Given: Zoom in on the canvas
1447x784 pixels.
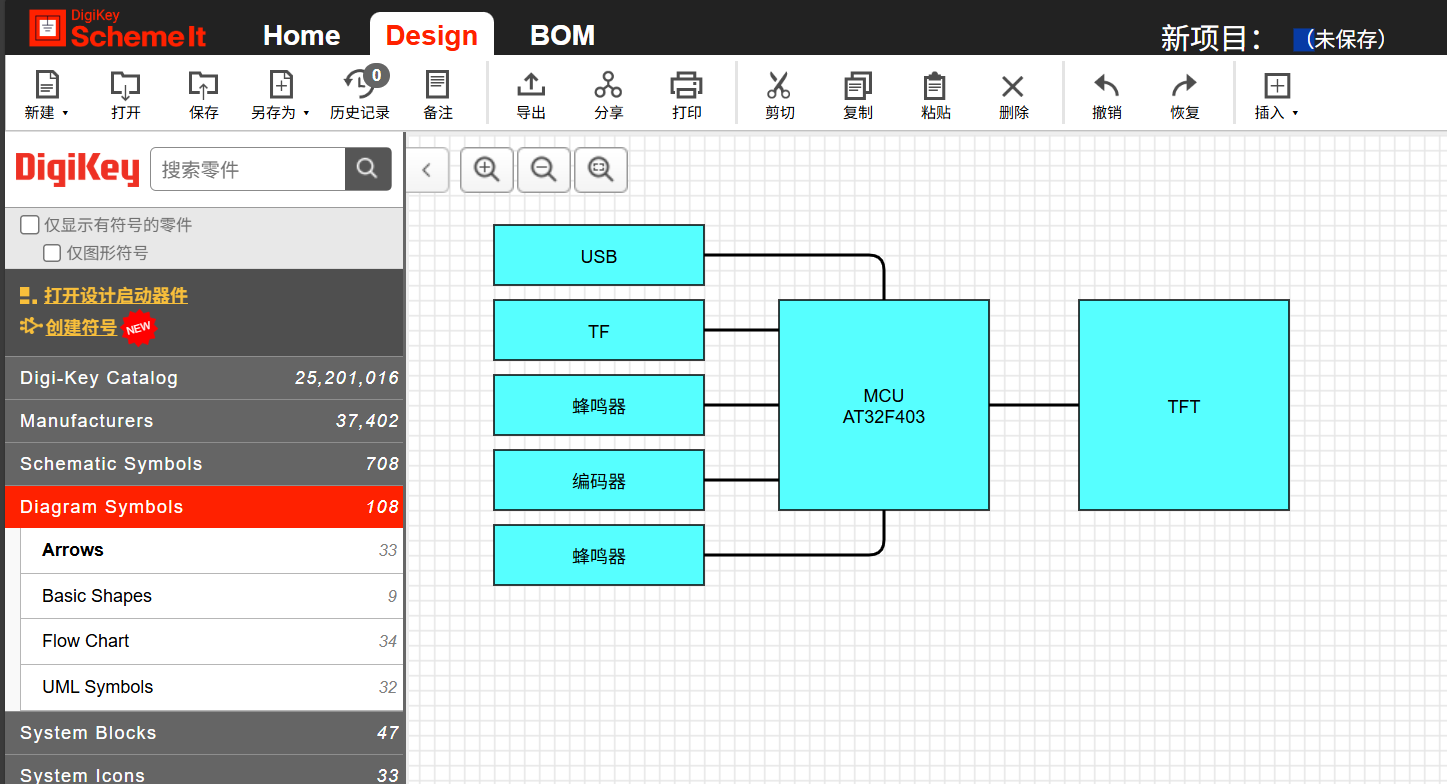Looking at the screenshot, I should tap(487, 170).
